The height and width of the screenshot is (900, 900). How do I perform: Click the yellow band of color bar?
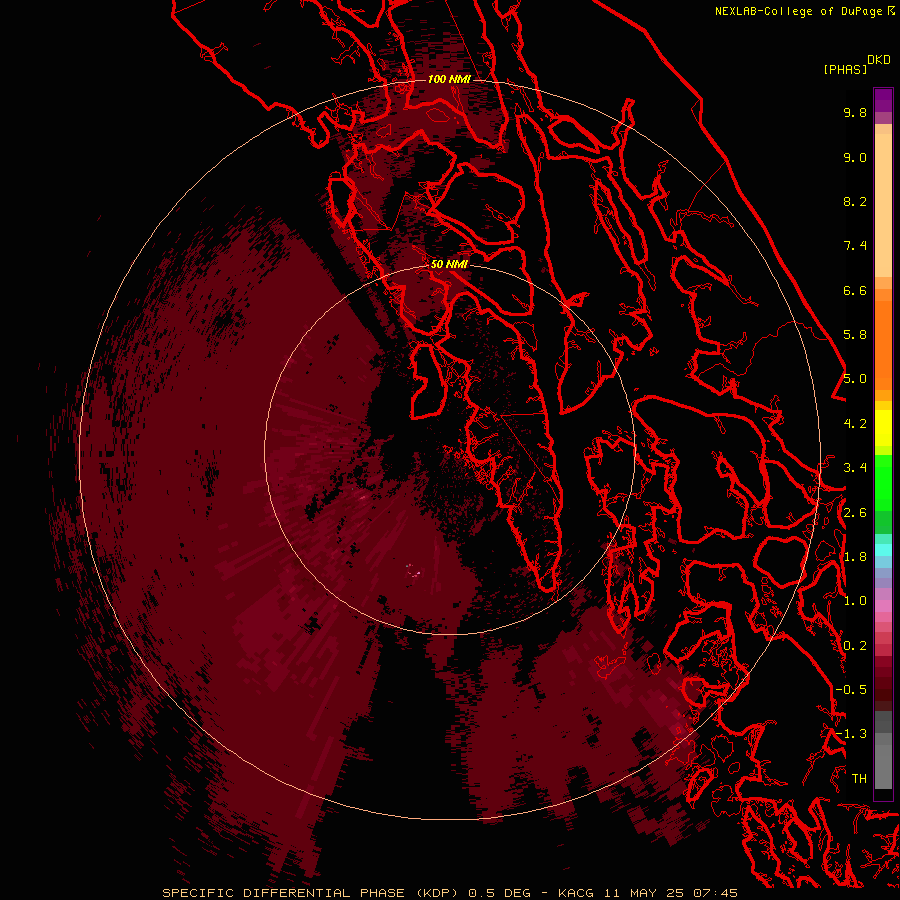click(883, 428)
